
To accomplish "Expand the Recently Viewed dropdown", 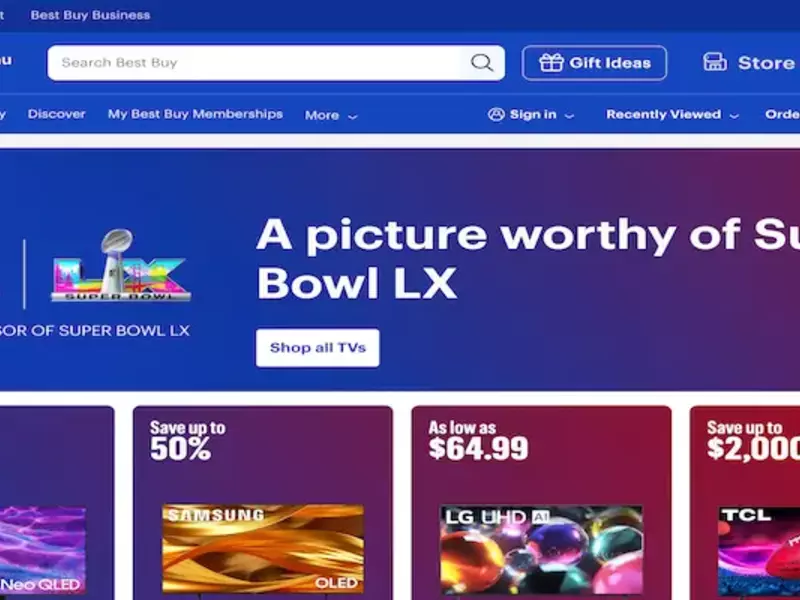I will (x=734, y=116).
